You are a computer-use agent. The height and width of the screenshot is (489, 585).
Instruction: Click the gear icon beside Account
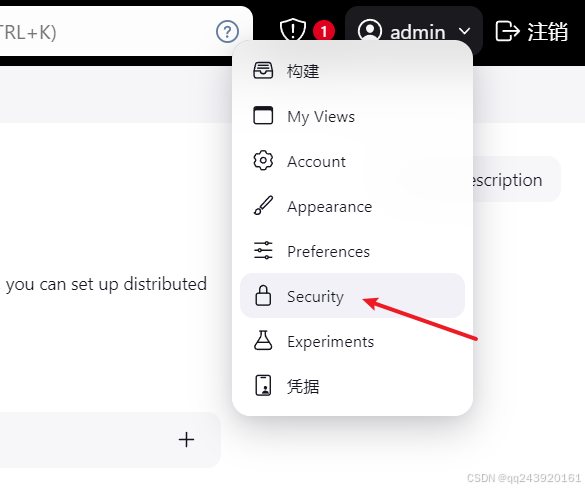click(263, 161)
